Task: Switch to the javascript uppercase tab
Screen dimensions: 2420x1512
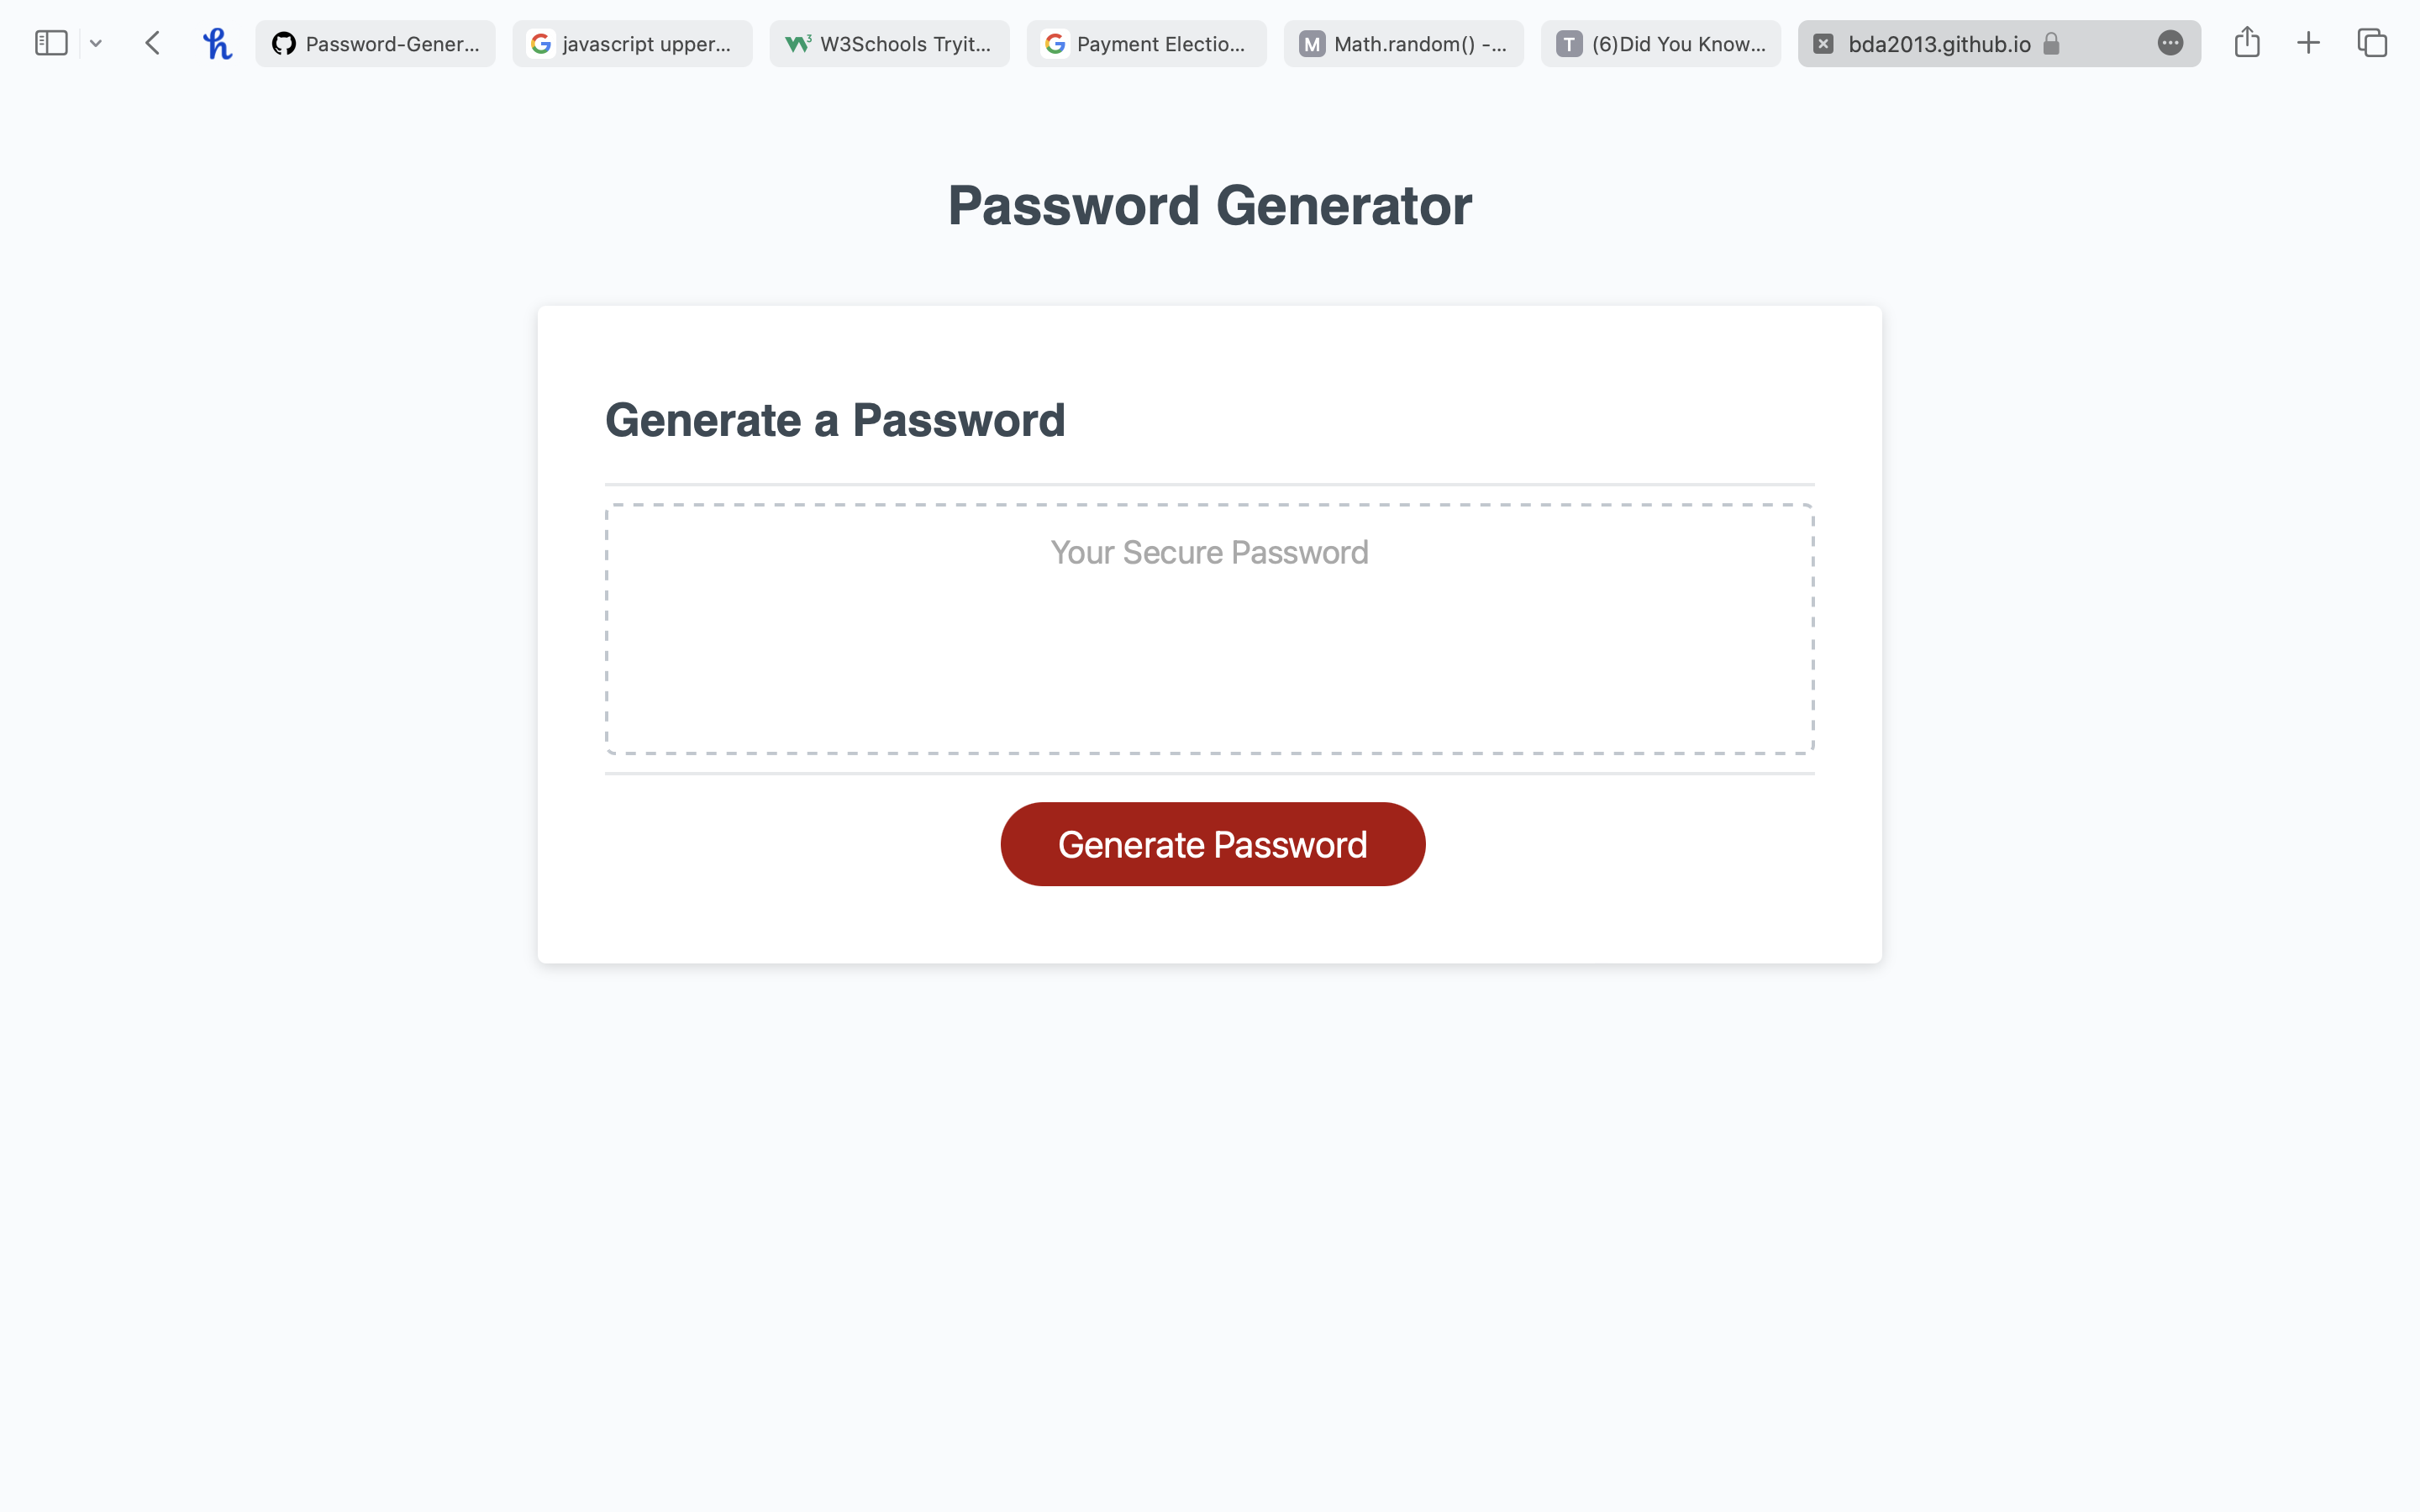Action: [631, 42]
